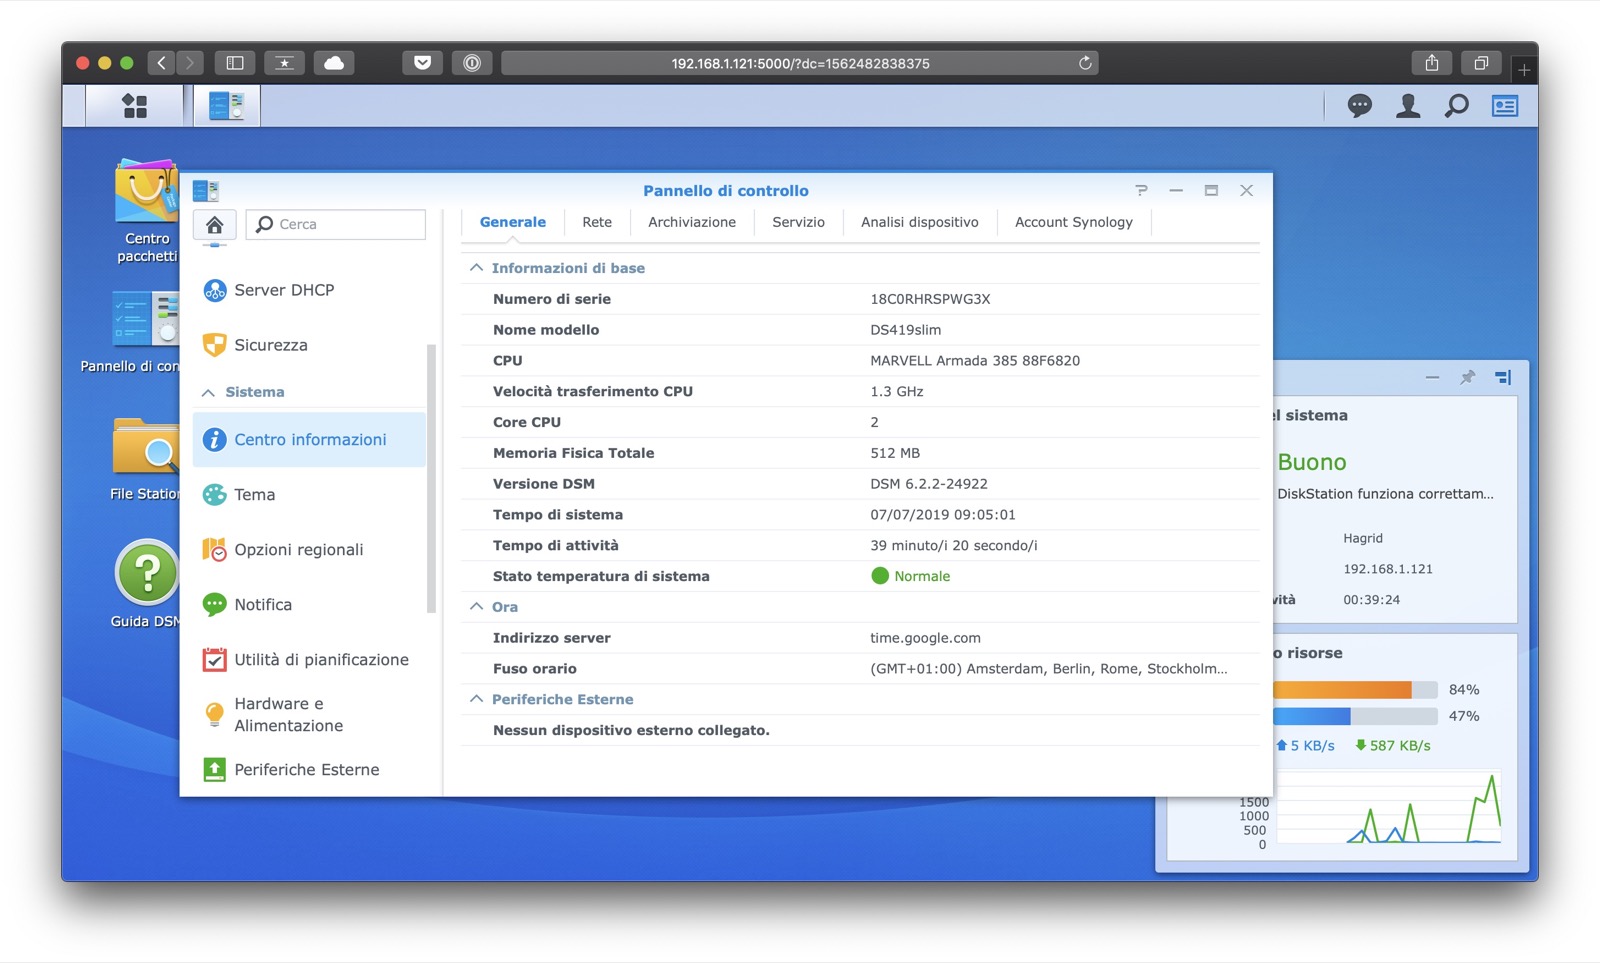
Task: Open the widget panel layout options icon
Action: tap(1503, 377)
